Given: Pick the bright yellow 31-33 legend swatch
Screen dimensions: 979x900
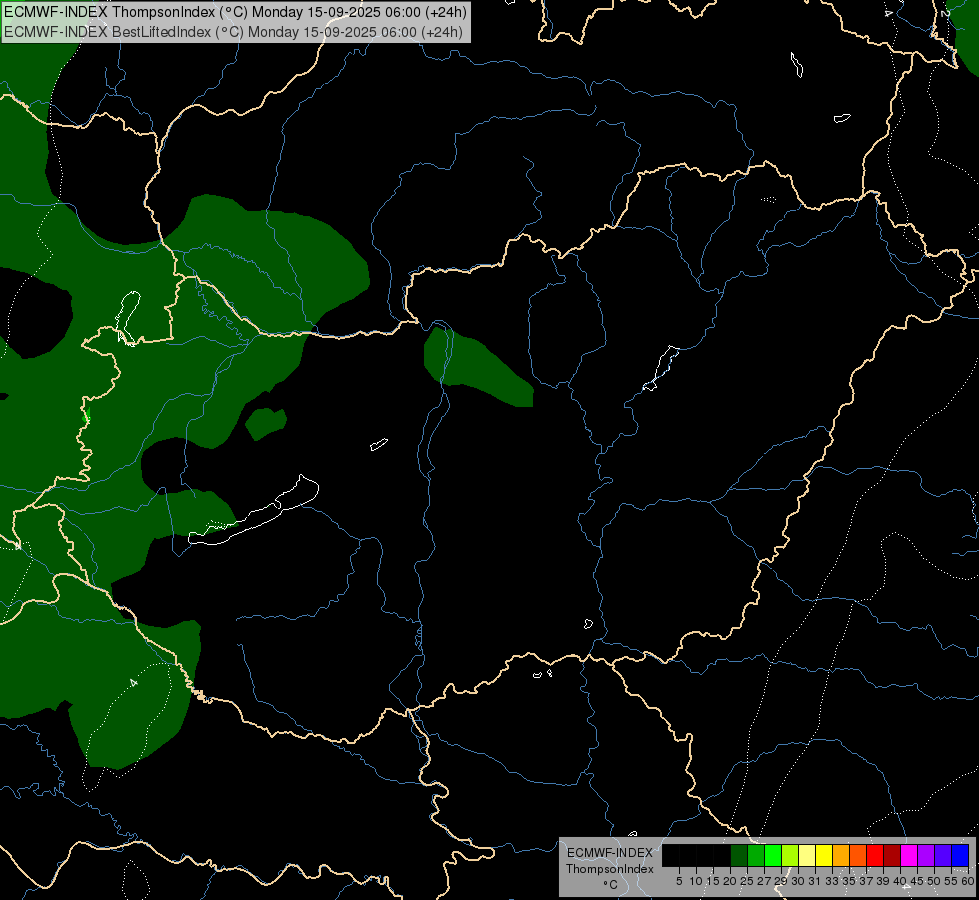Looking at the screenshot, I should [824, 855].
